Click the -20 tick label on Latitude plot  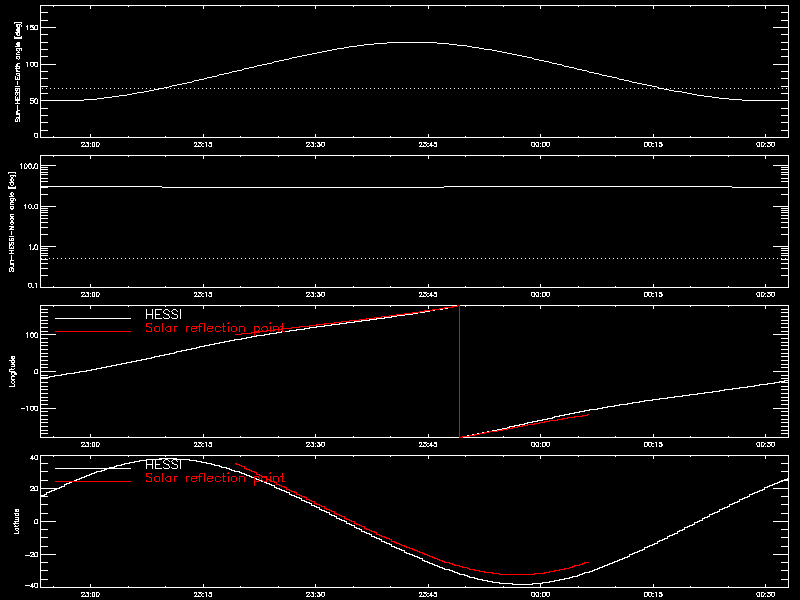[x=32, y=554]
